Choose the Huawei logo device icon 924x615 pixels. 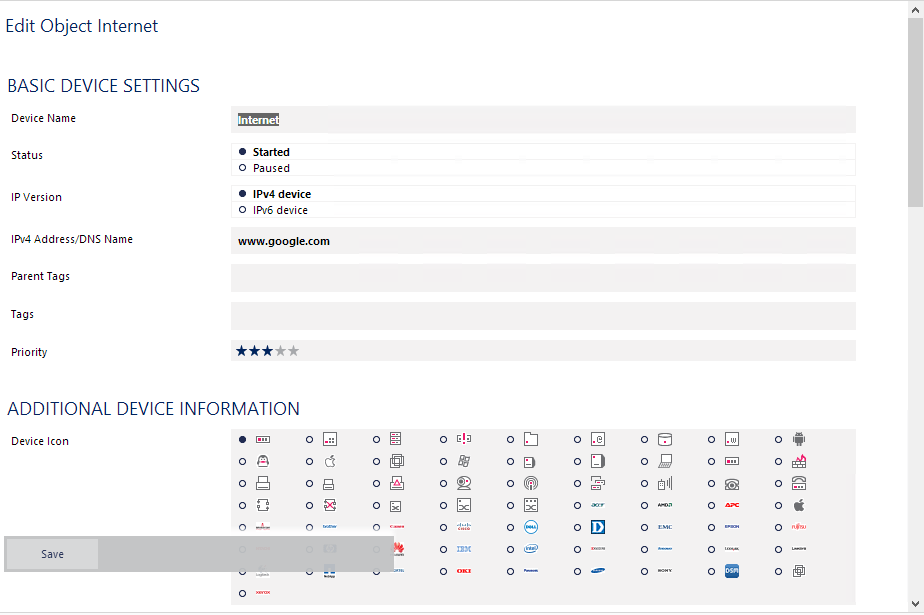(x=399, y=549)
